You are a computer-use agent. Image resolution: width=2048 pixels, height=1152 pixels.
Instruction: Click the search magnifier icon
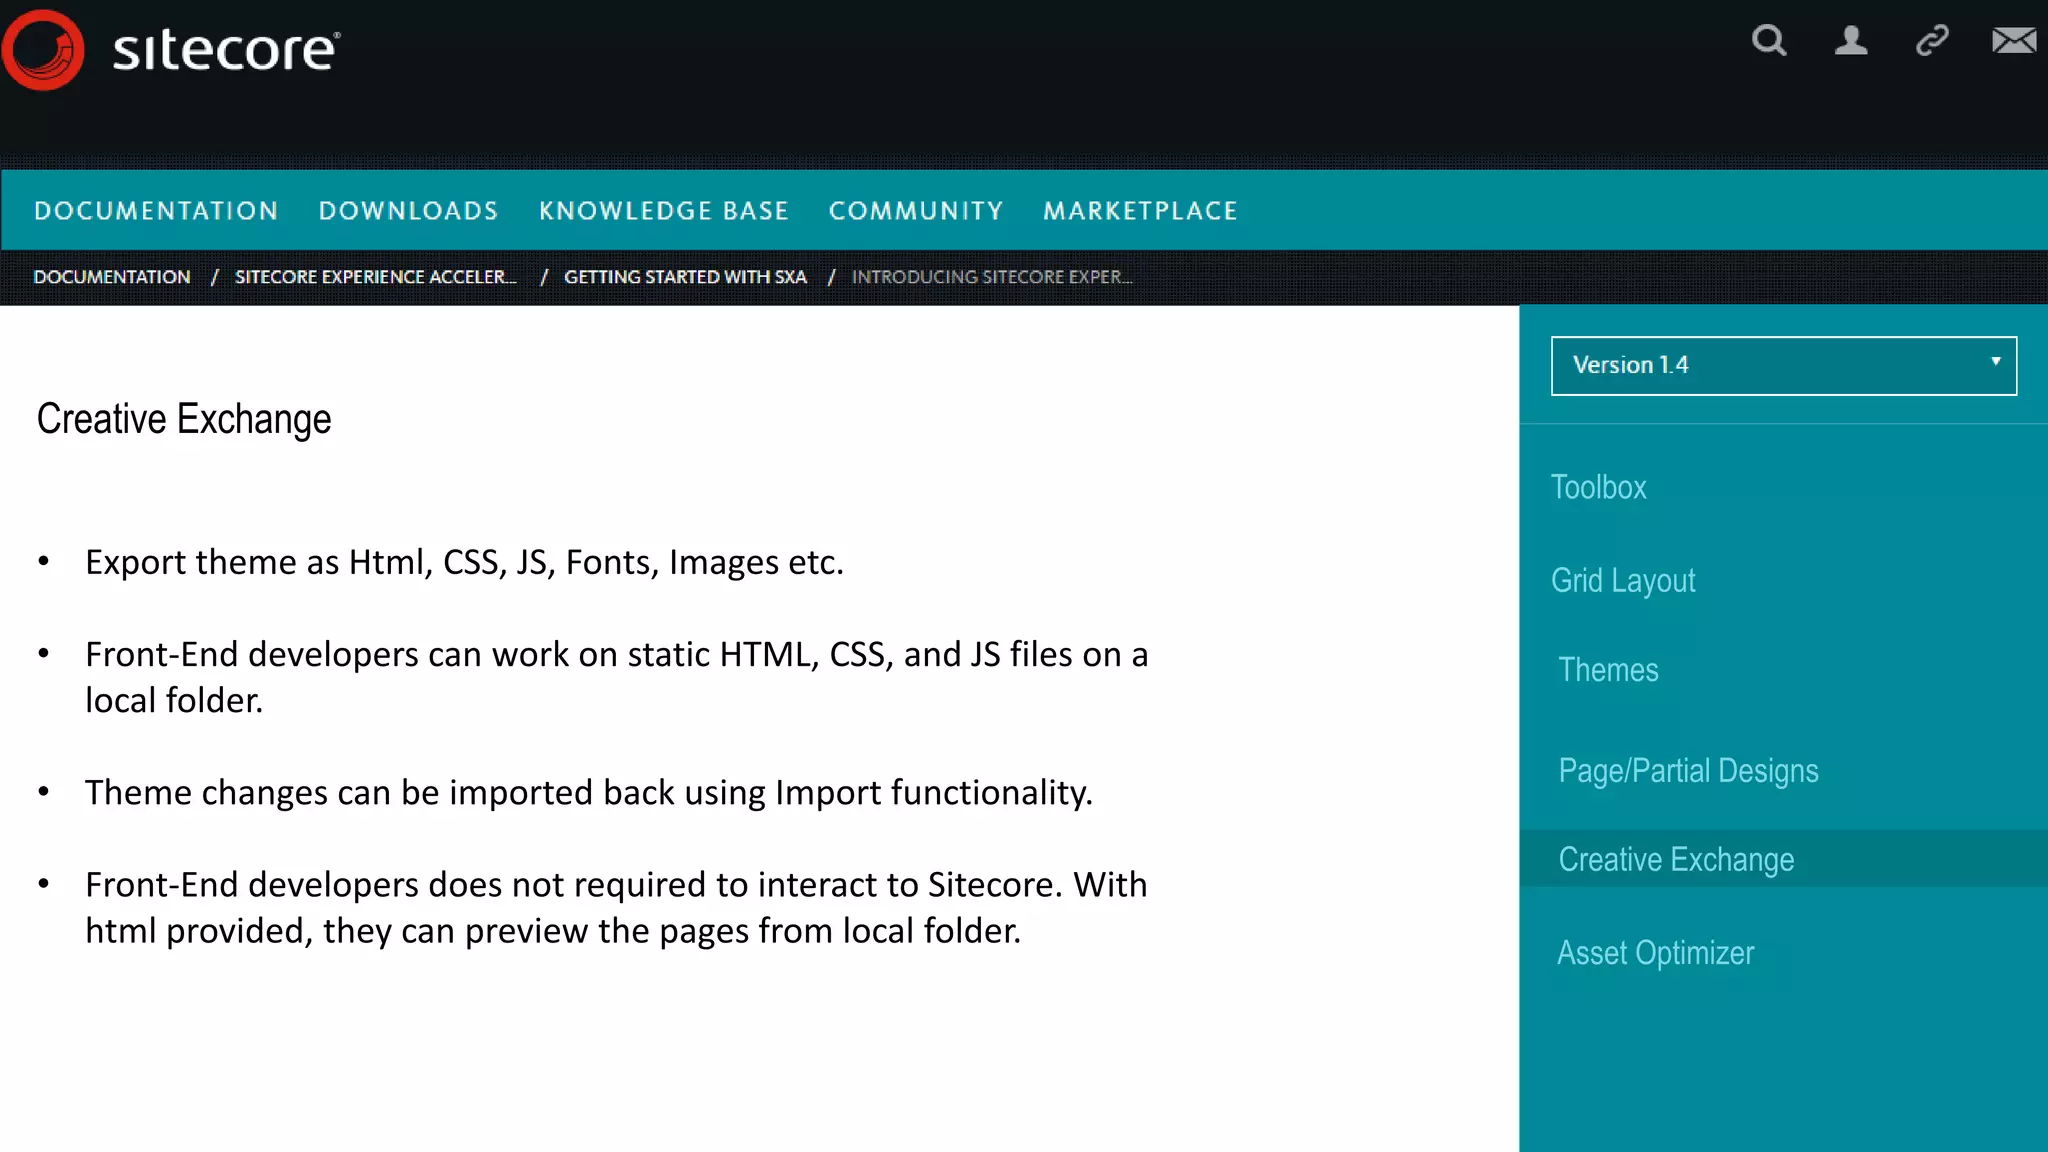(x=1768, y=41)
